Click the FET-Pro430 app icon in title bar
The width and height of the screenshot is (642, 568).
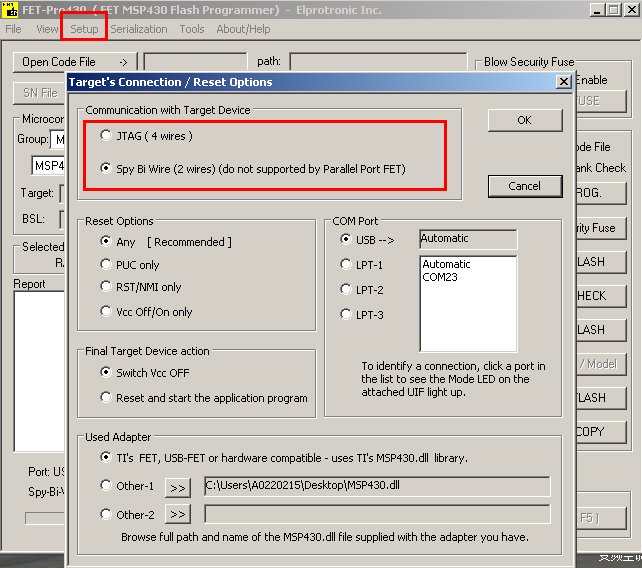(x=9, y=9)
